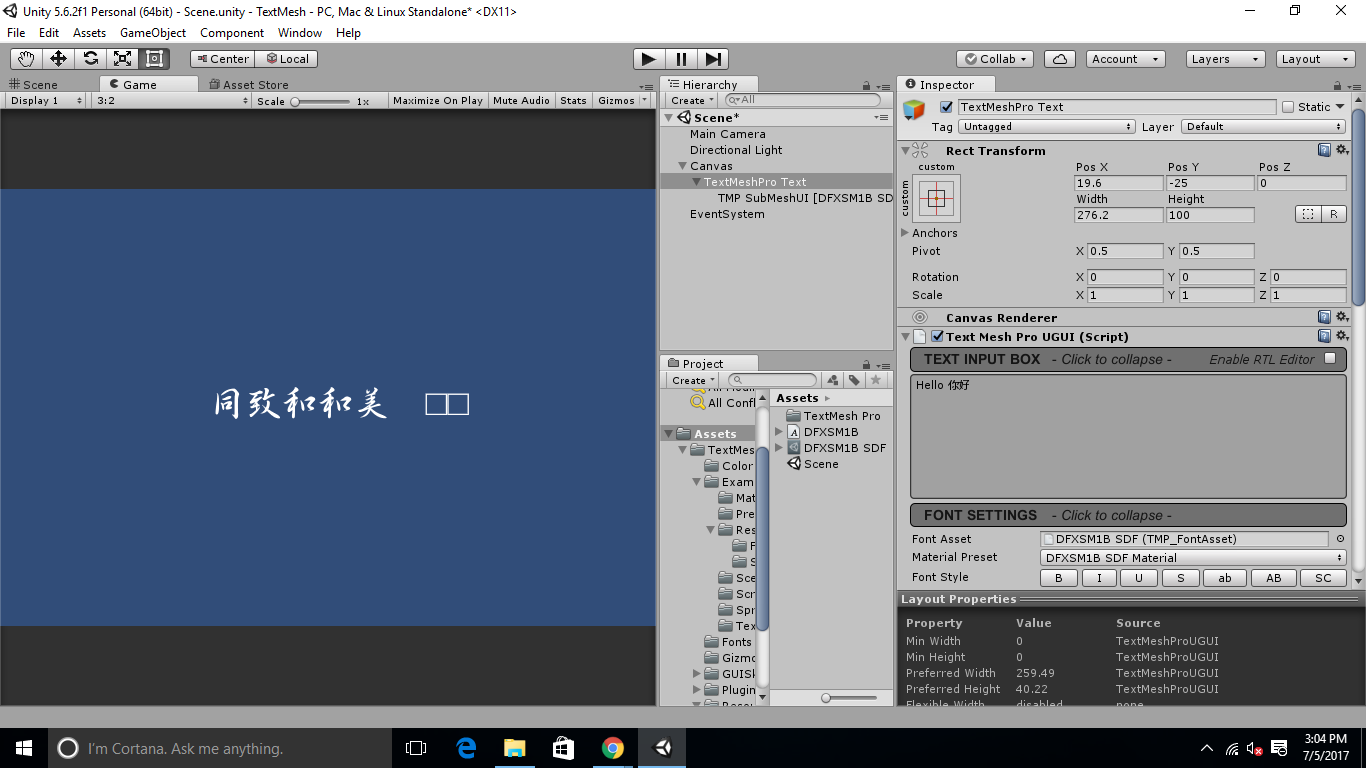The width and height of the screenshot is (1366, 768).
Task: Toggle Center pivot mode
Action: (x=222, y=59)
